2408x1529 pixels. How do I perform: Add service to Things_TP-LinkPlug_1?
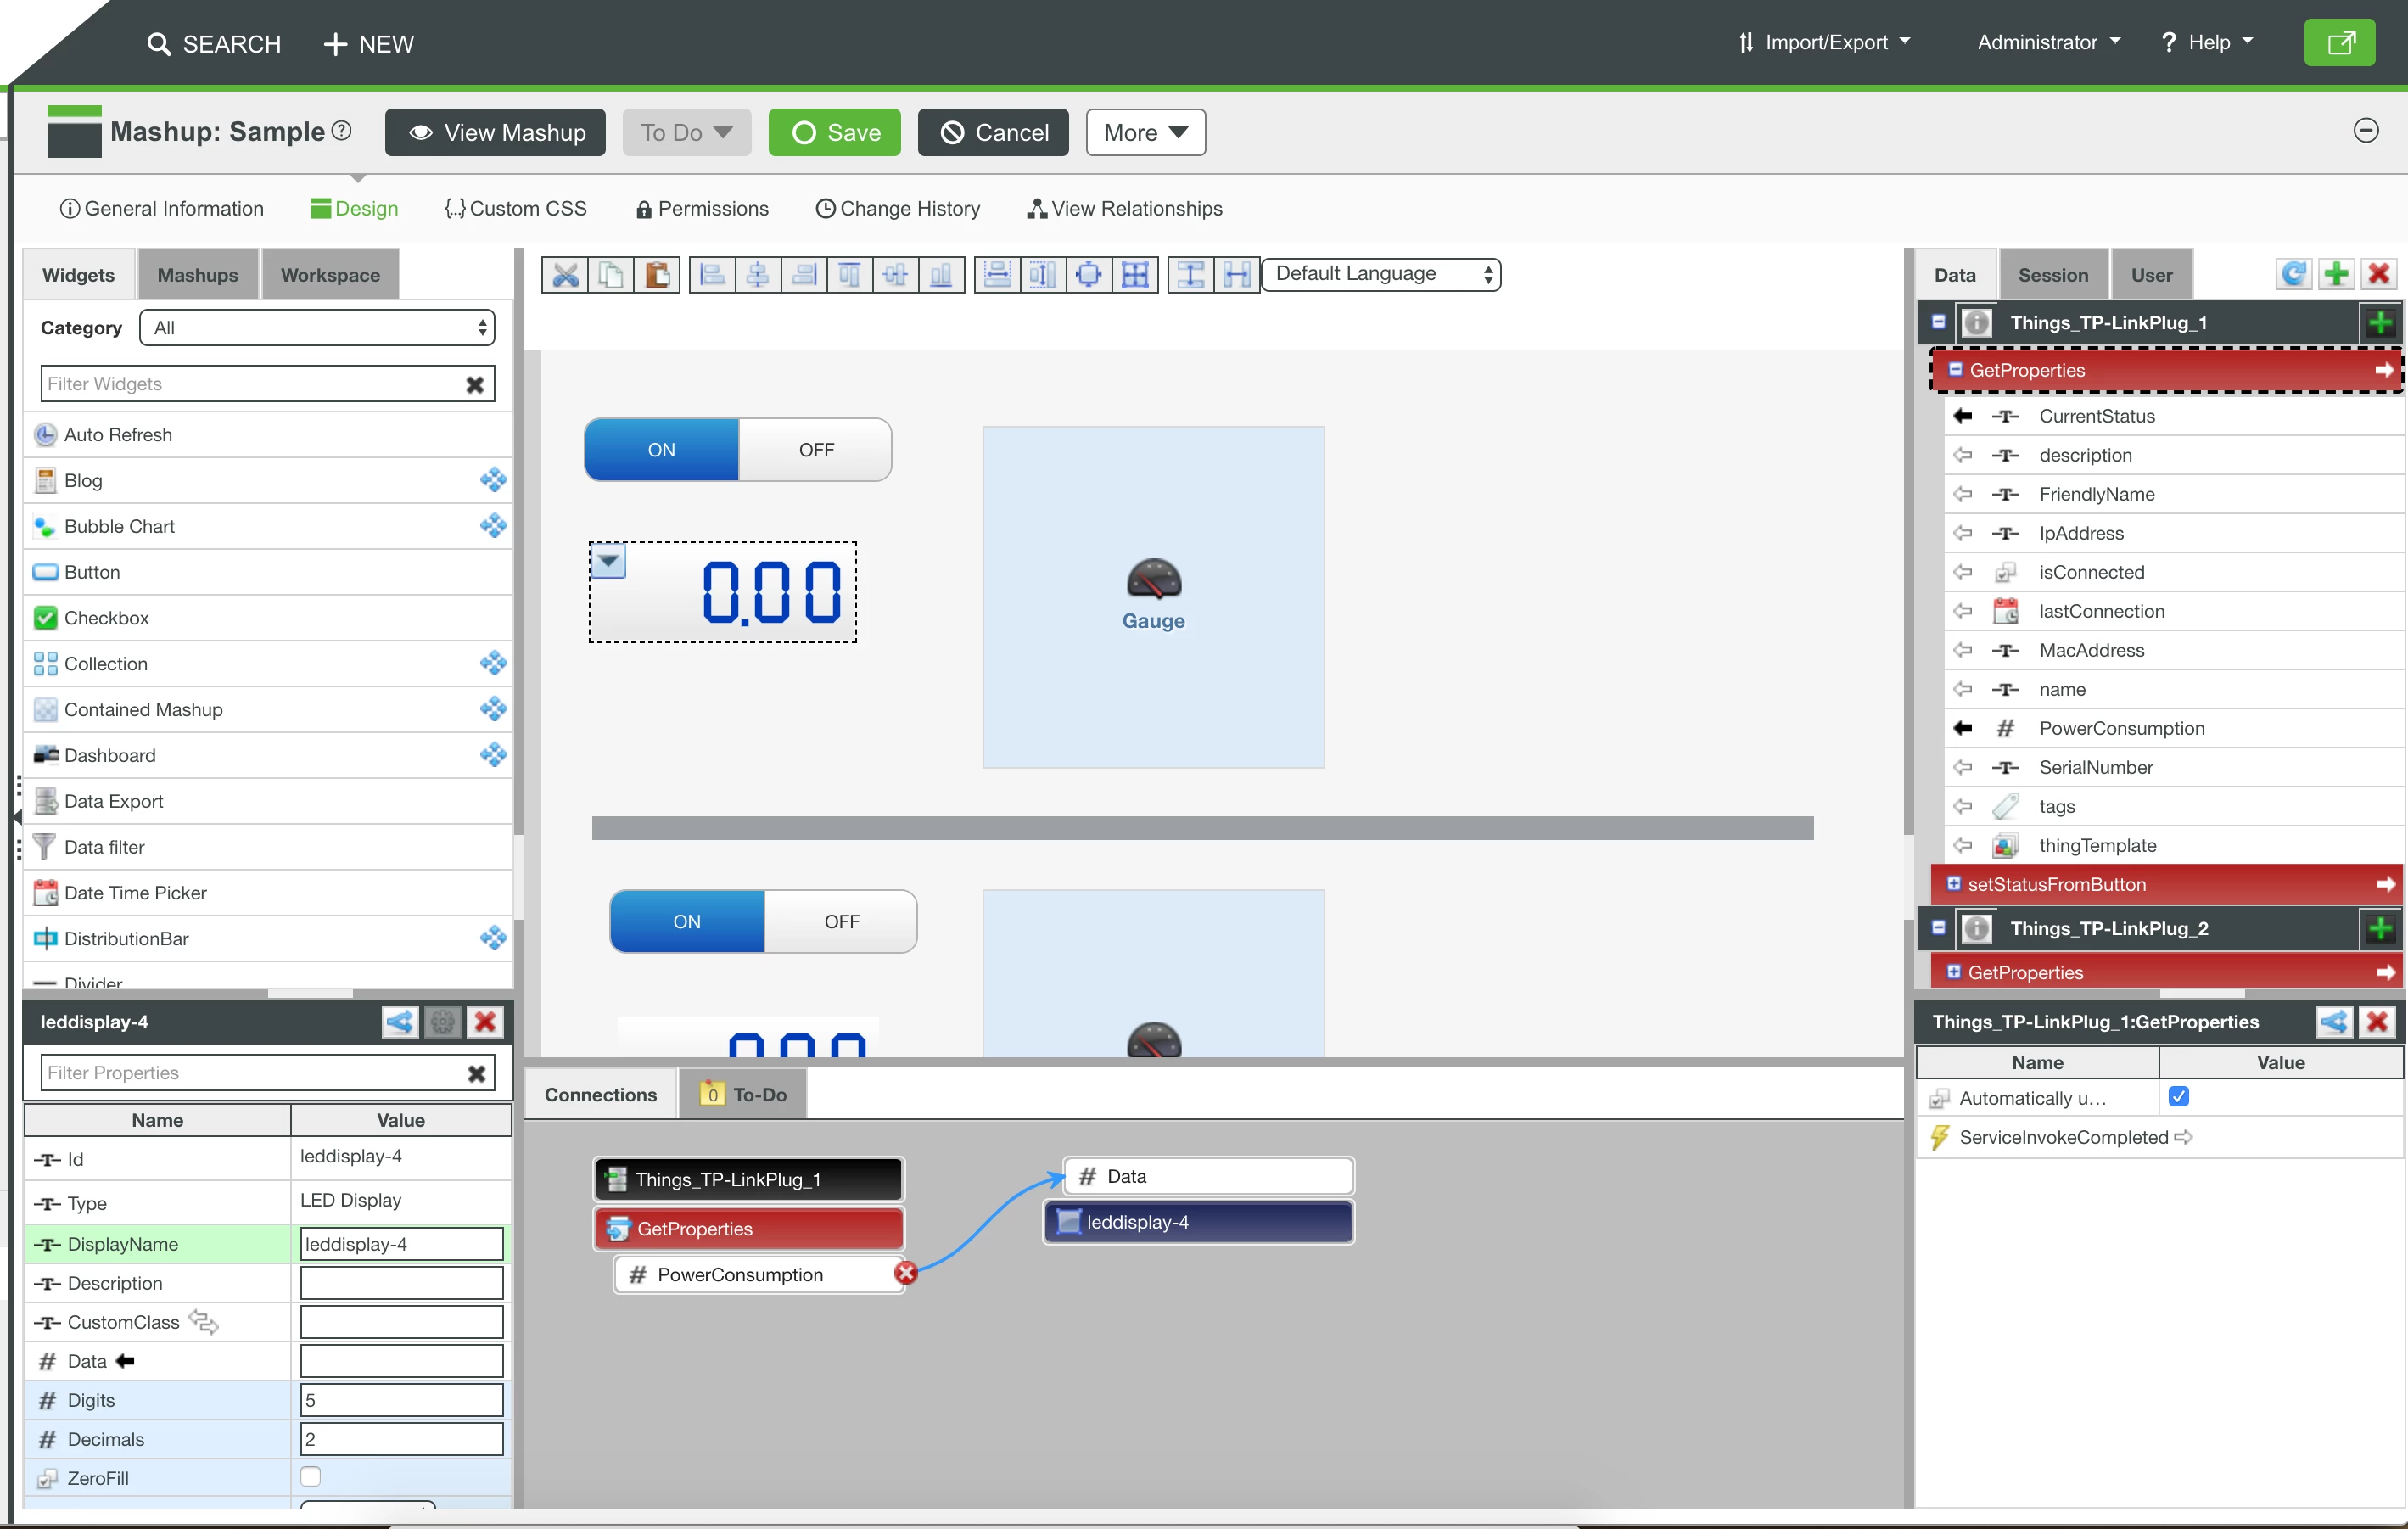coord(2380,323)
